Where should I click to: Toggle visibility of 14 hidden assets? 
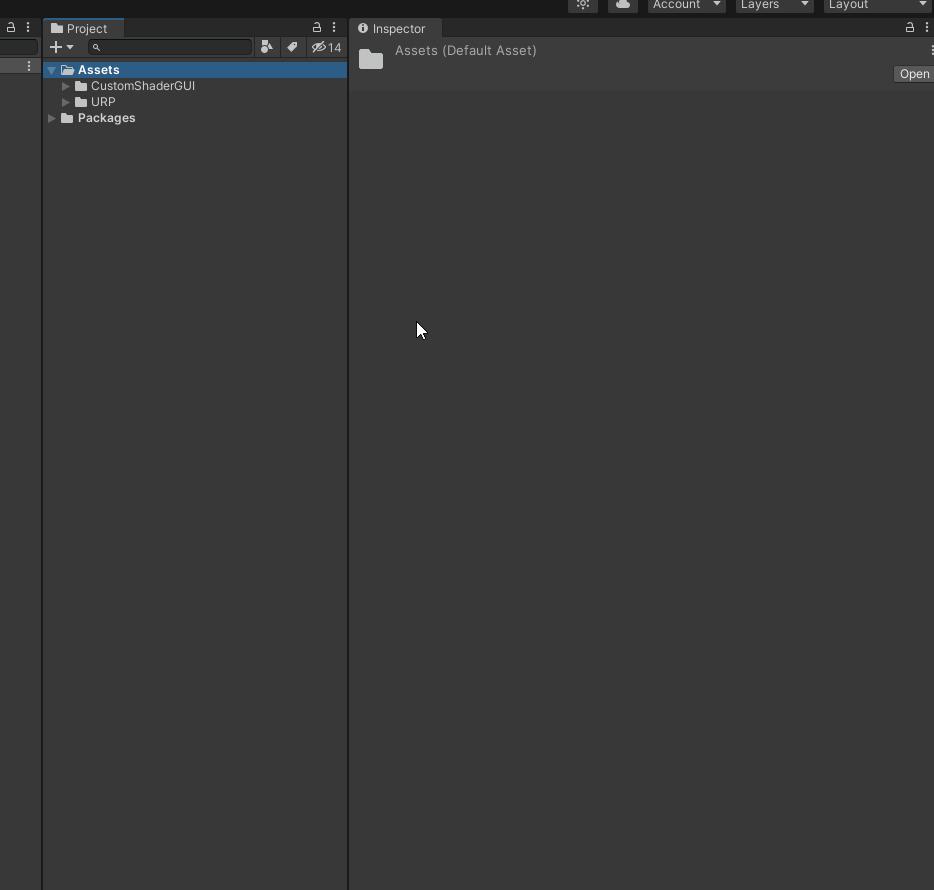click(325, 47)
